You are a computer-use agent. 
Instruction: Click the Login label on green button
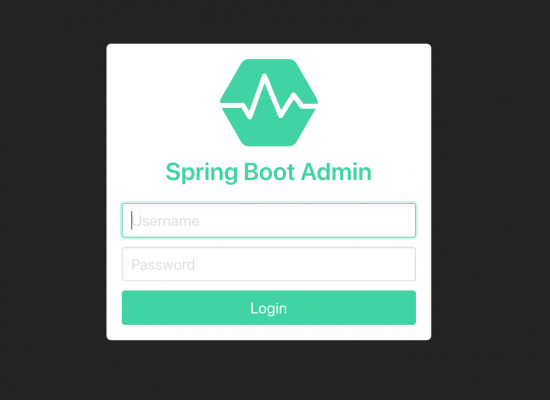coord(269,308)
